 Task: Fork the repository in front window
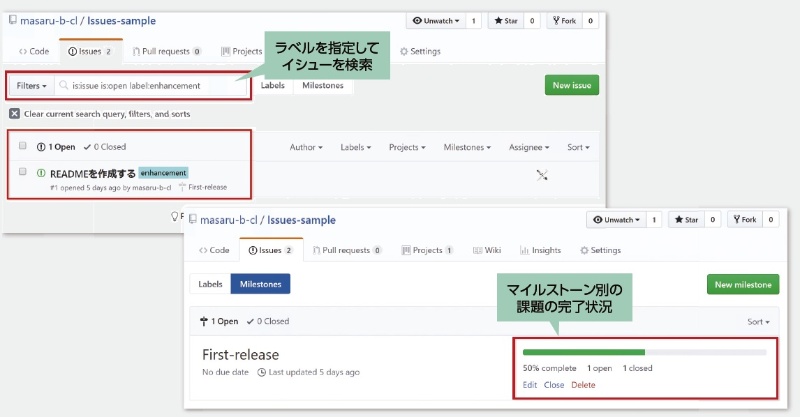tap(745, 220)
